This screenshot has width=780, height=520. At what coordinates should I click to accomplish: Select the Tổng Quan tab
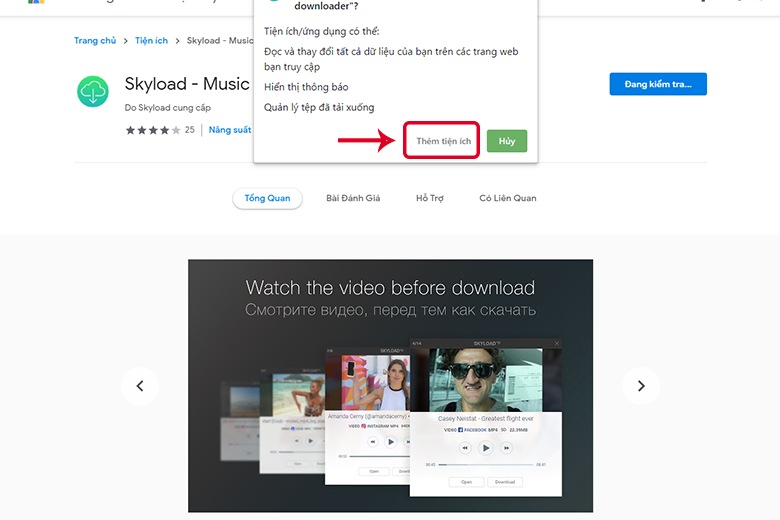pyautogui.click(x=267, y=198)
